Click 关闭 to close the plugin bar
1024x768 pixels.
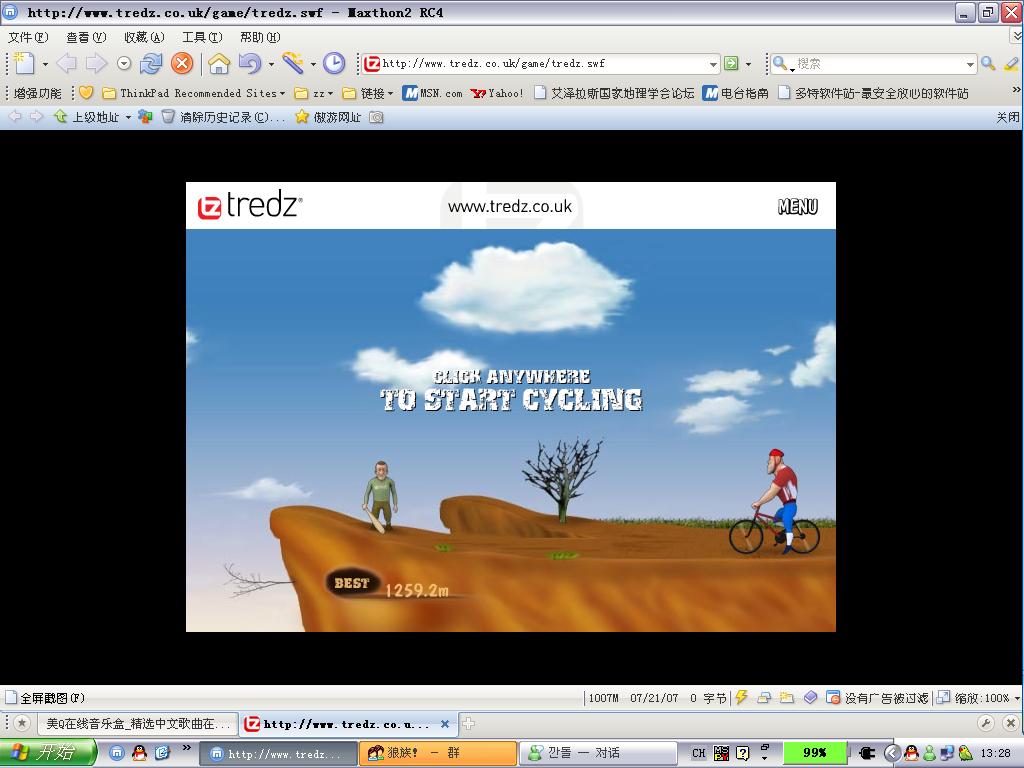pyautogui.click(x=1008, y=117)
